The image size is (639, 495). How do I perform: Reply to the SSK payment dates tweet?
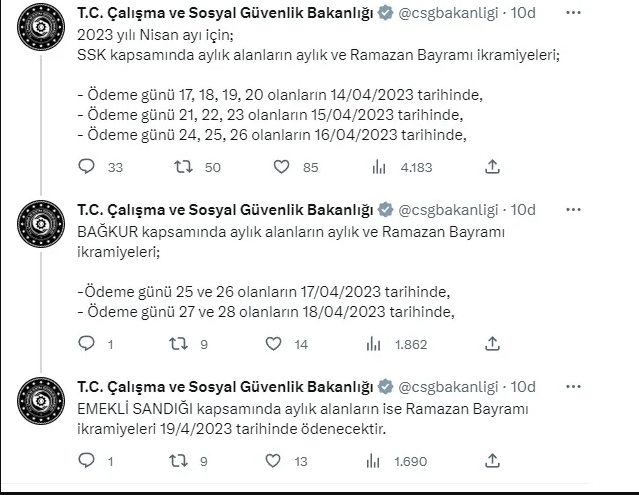click(x=87, y=167)
